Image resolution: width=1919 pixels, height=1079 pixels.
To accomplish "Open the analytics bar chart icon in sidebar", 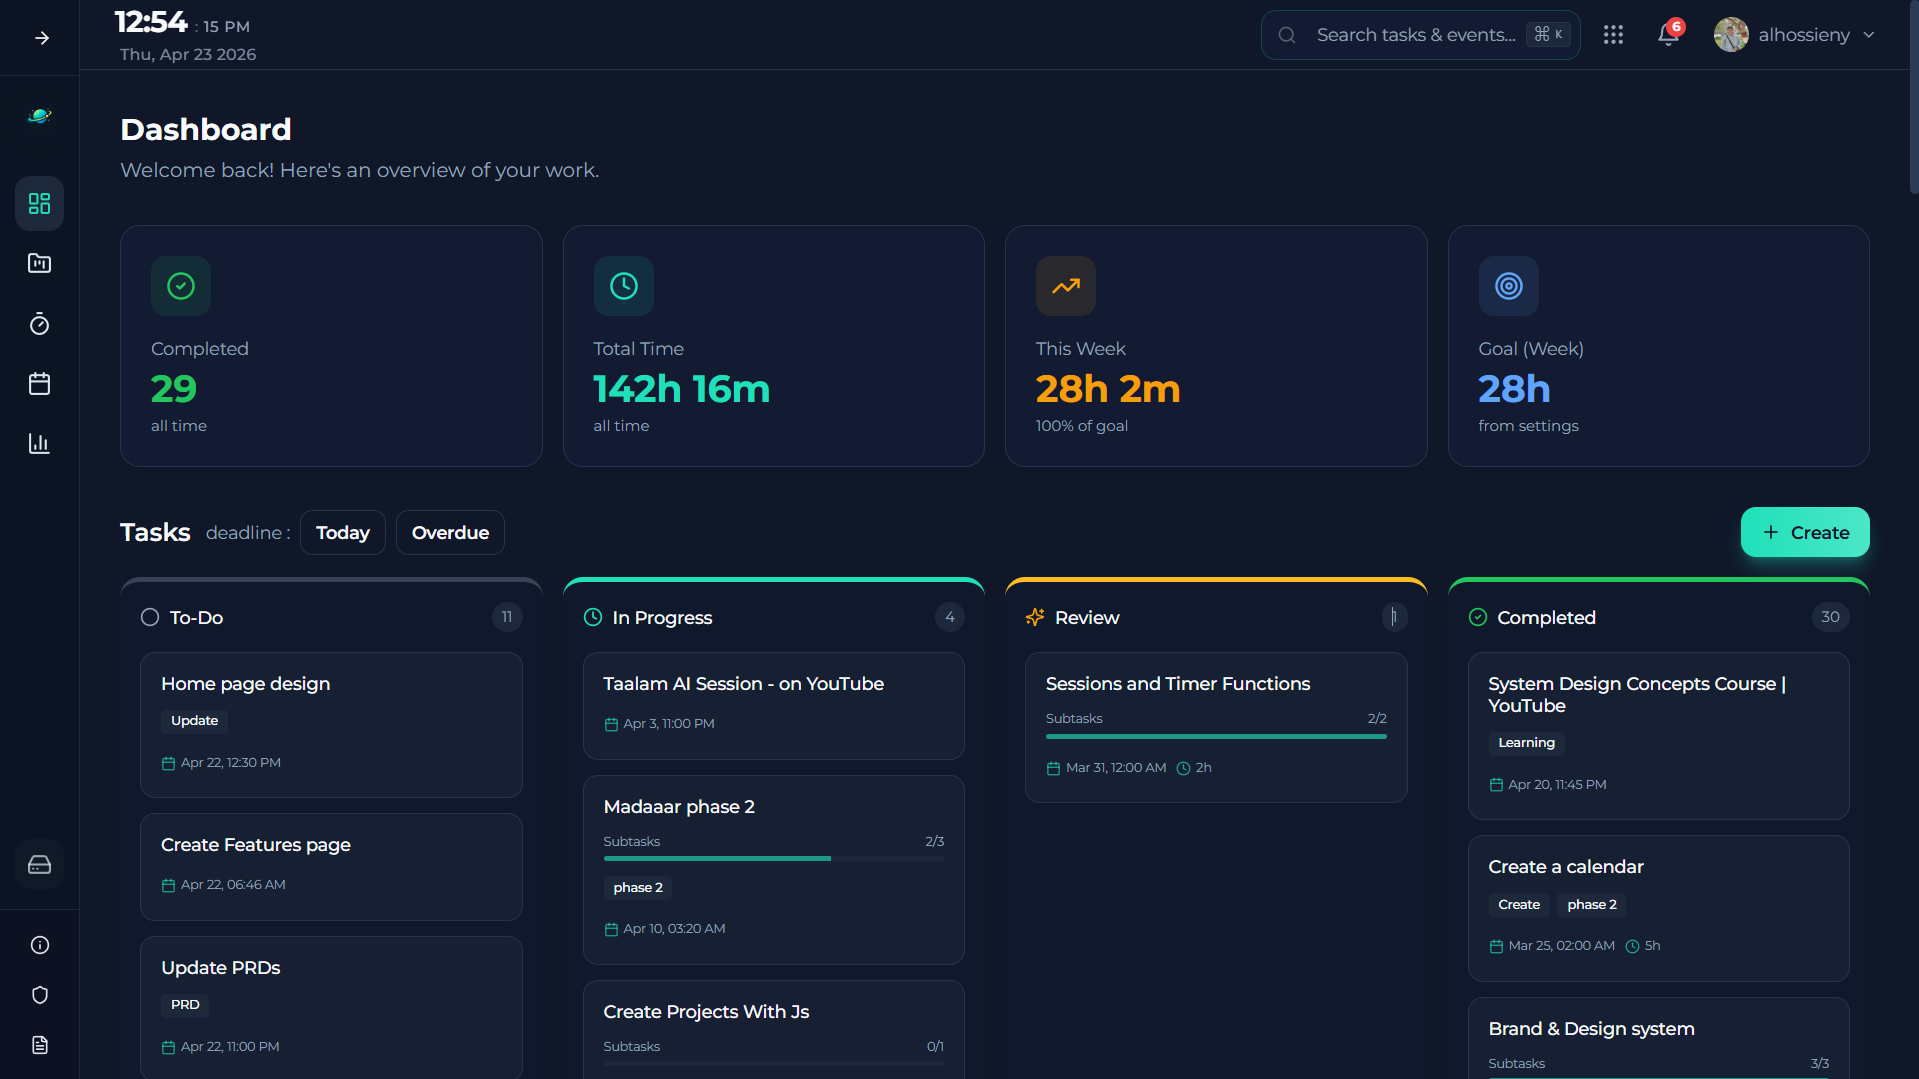I will click(39, 443).
